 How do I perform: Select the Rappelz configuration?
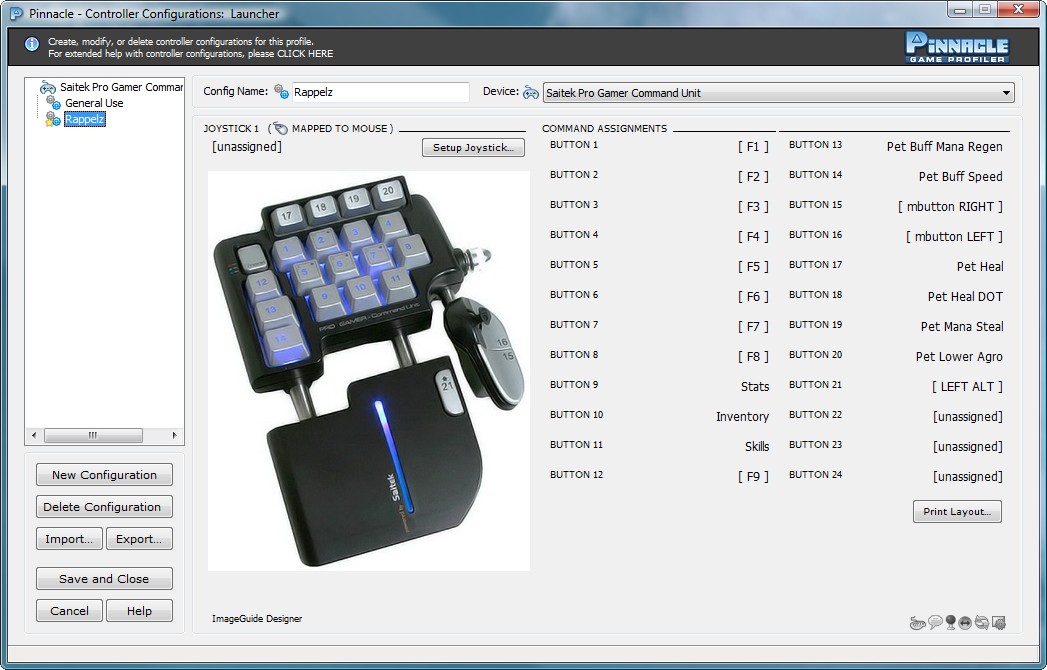pyautogui.click(x=85, y=120)
